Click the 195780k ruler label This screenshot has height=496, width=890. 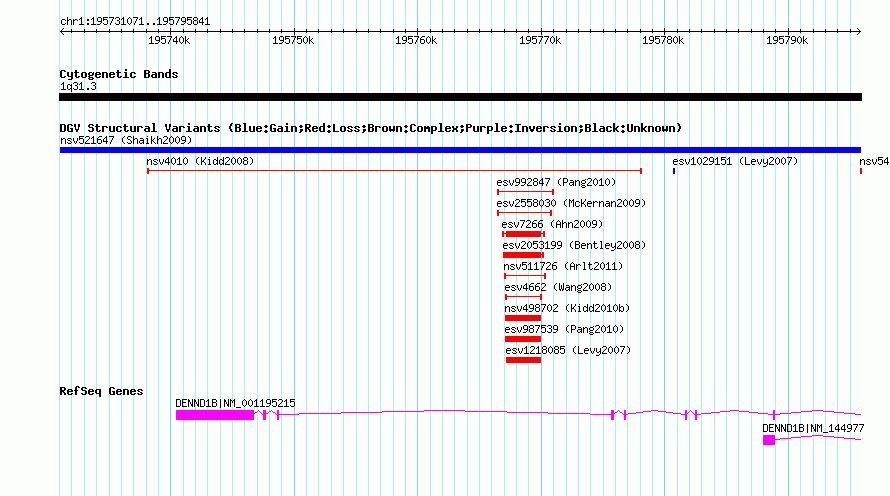tap(663, 41)
